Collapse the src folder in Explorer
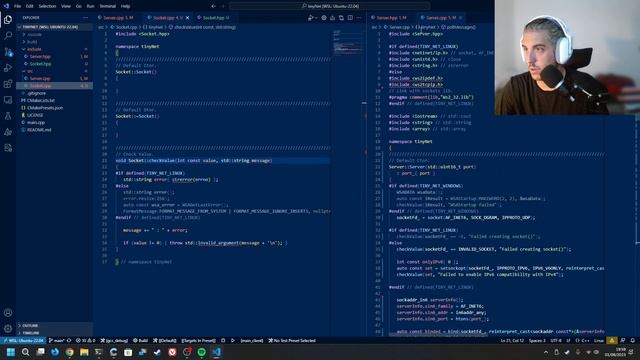Screen dimensions: 640x360 54,71
